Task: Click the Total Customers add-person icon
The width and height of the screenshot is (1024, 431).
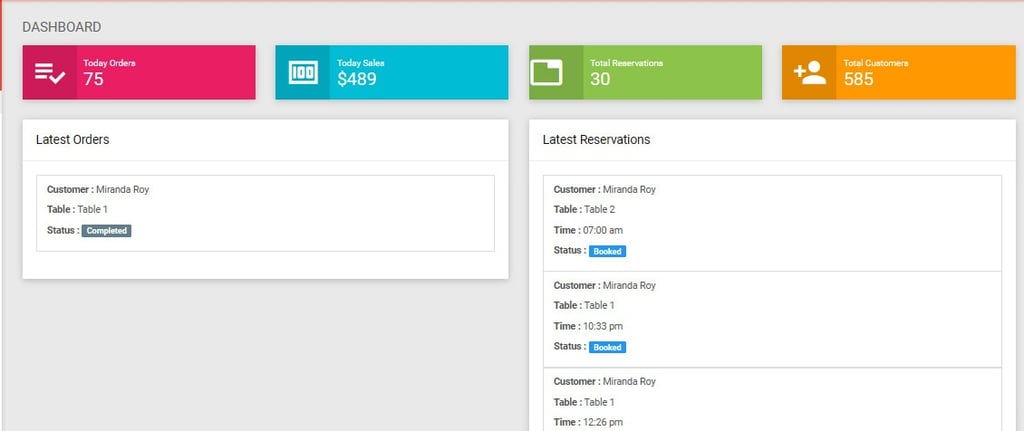Action: 810,72
